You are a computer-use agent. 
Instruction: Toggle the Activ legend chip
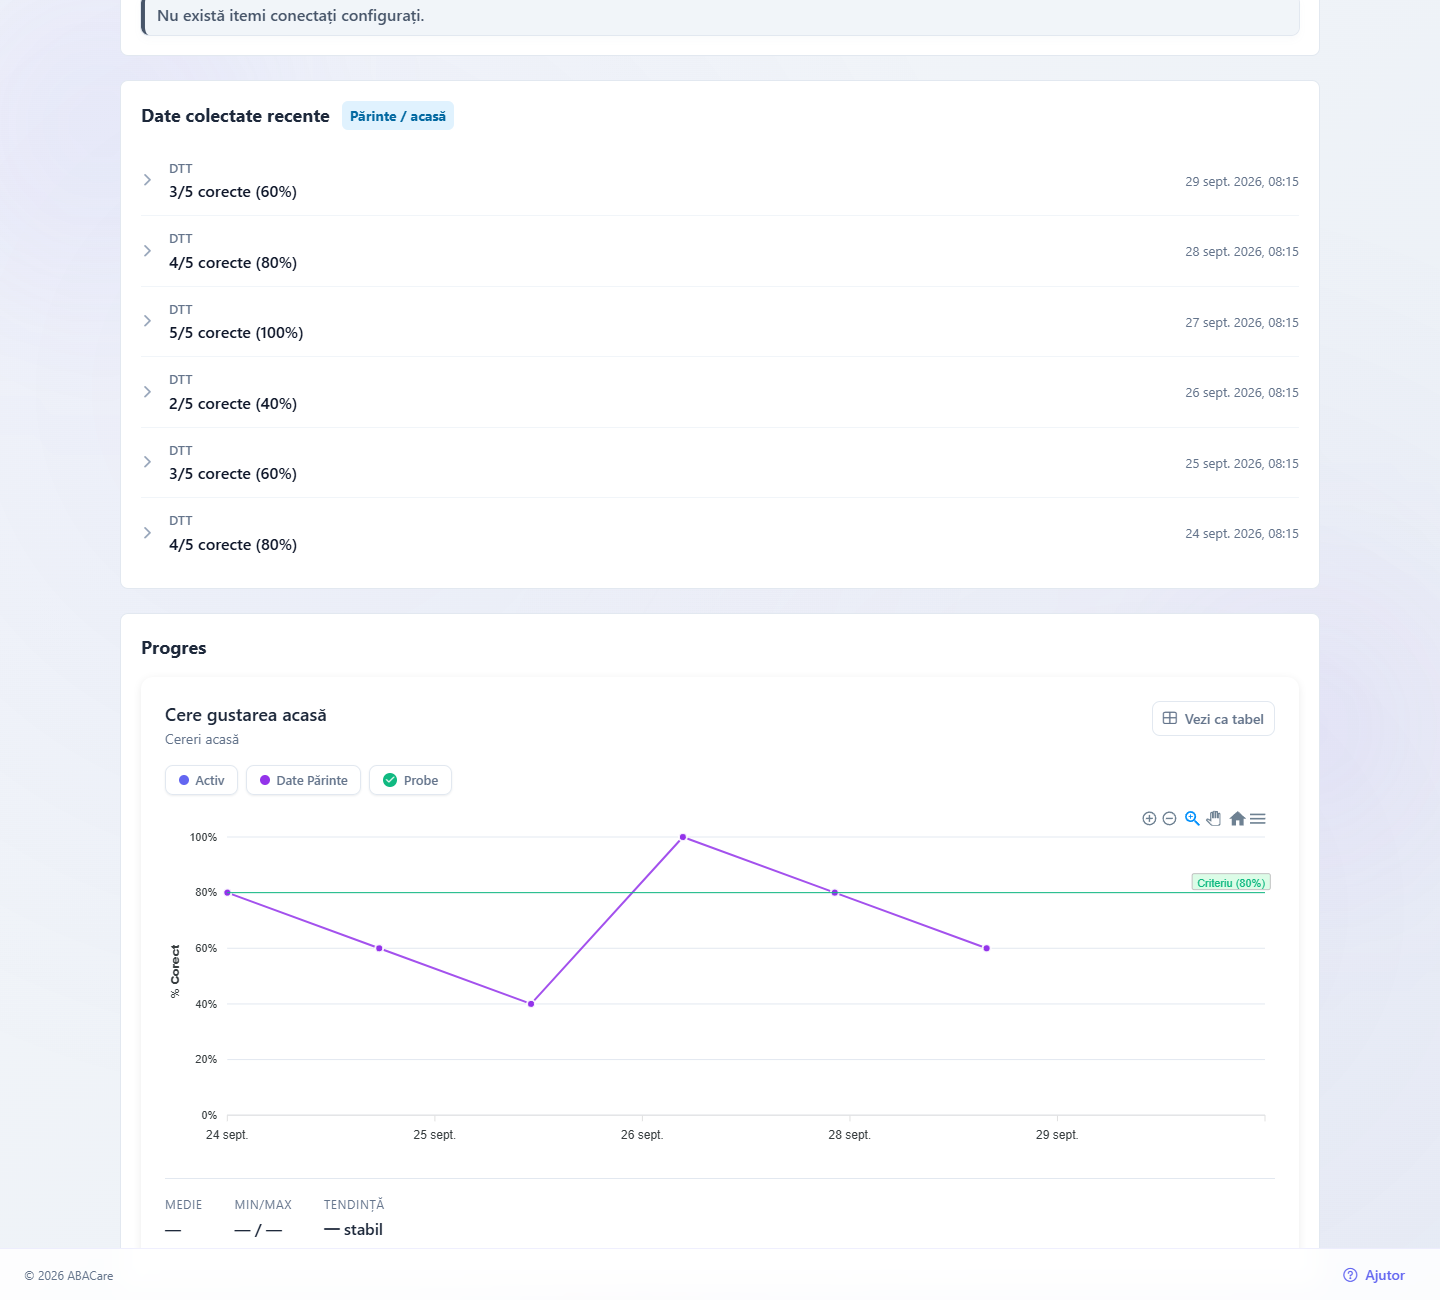pos(201,780)
